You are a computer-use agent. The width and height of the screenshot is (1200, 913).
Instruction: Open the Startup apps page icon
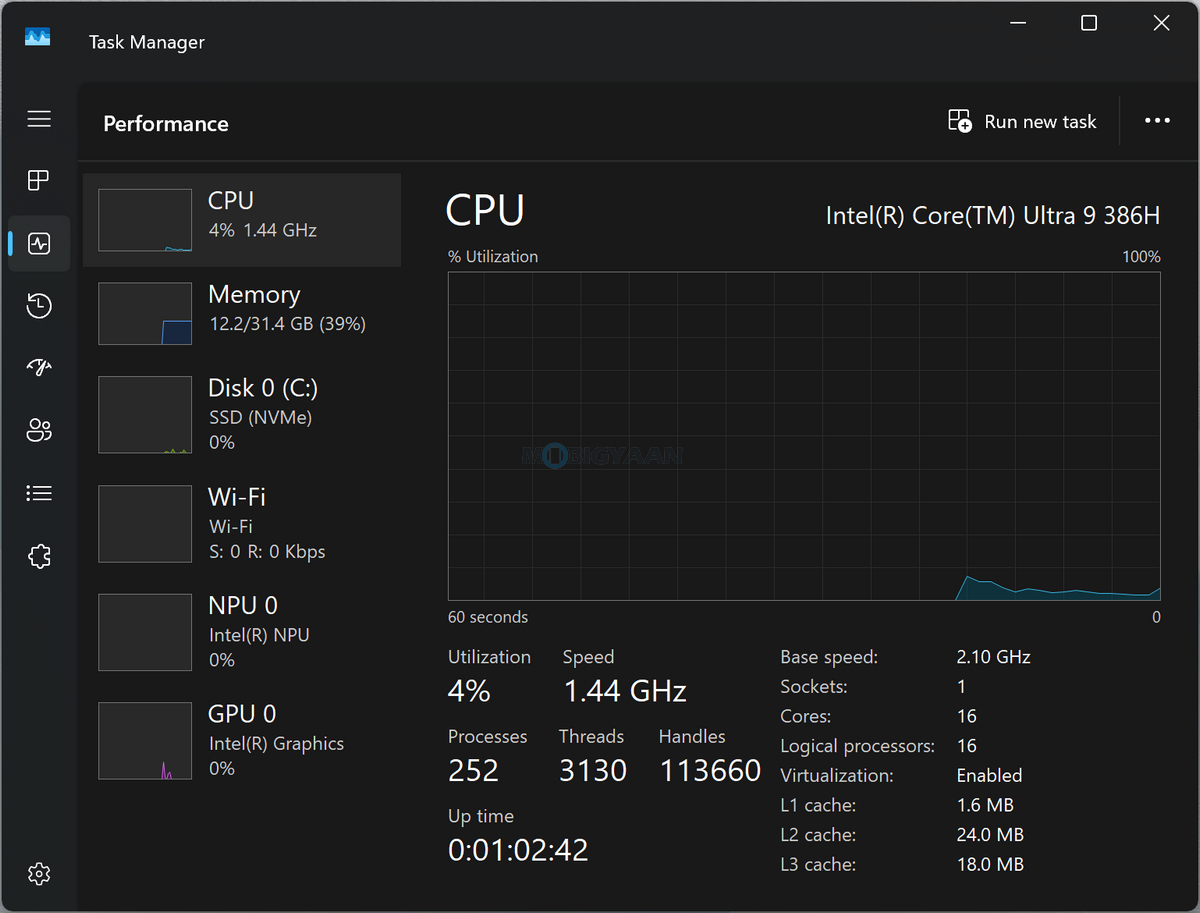39,368
